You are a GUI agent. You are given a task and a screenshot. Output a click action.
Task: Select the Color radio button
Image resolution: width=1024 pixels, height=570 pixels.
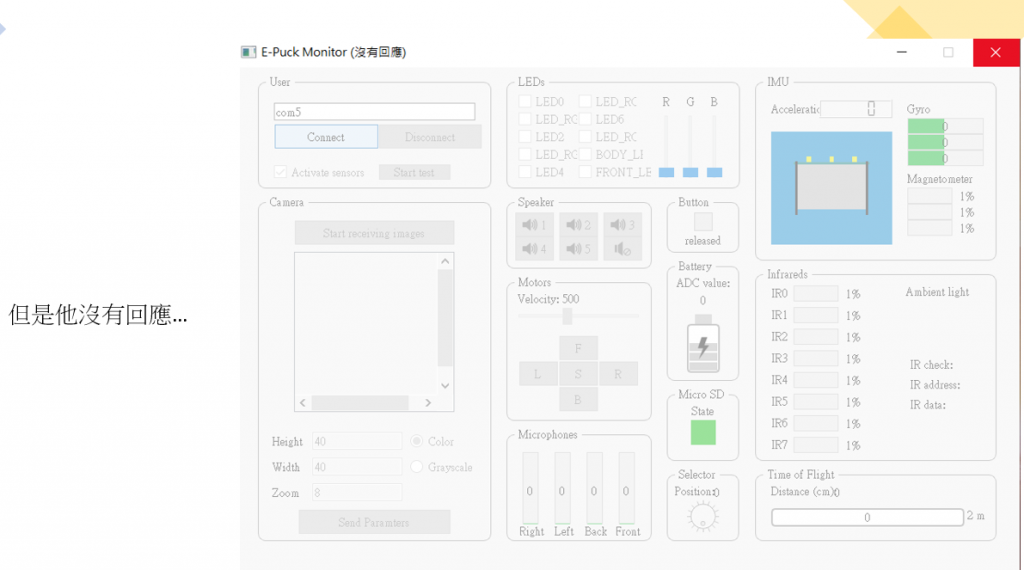point(416,441)
